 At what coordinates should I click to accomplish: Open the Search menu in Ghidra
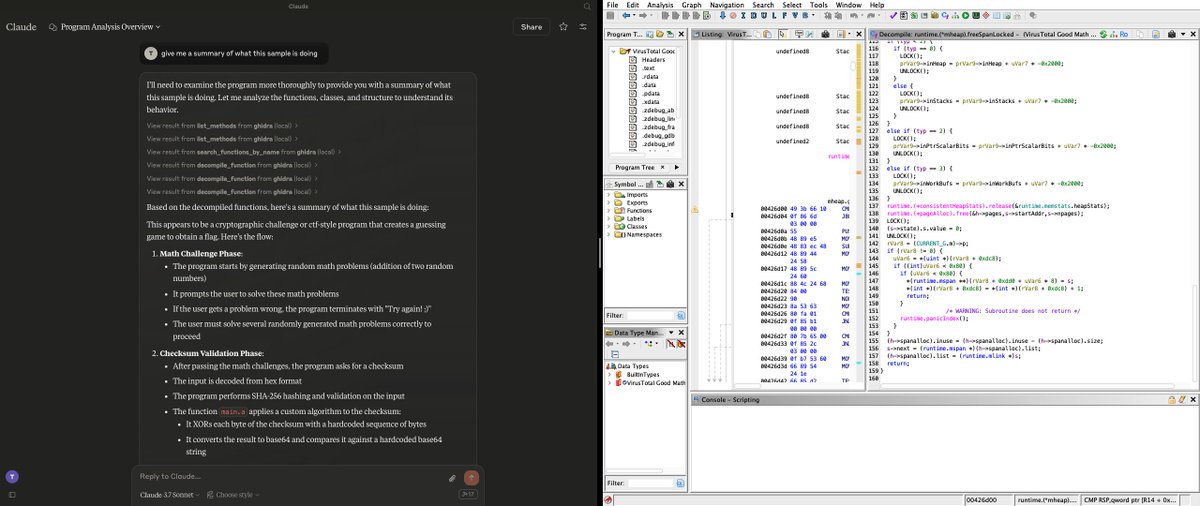[763, 5]
